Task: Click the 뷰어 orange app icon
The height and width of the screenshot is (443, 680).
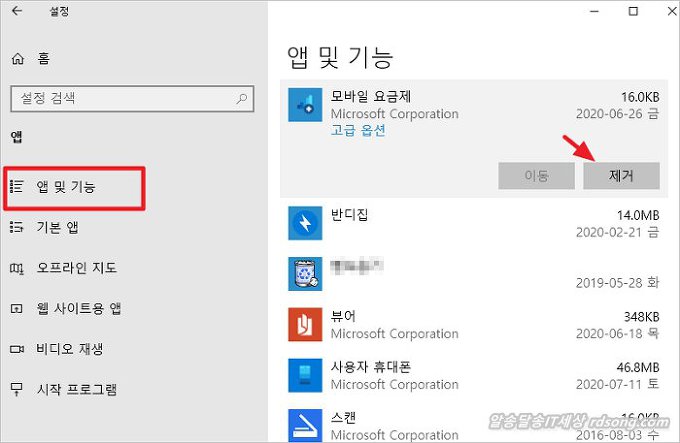Action: pyautogui.click(x=305, y=325)
